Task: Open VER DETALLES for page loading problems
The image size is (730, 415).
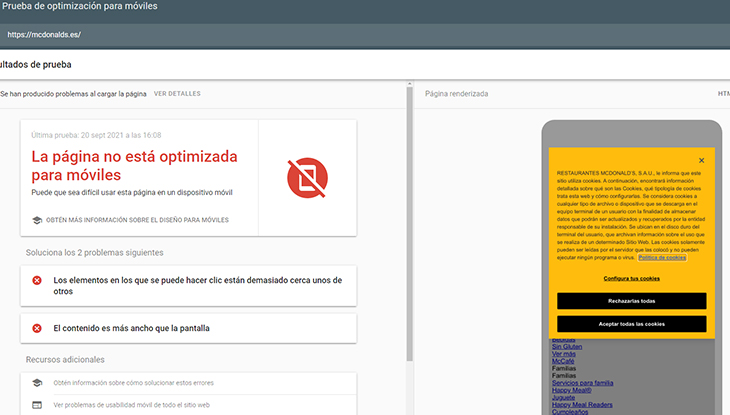Action: 177,94
